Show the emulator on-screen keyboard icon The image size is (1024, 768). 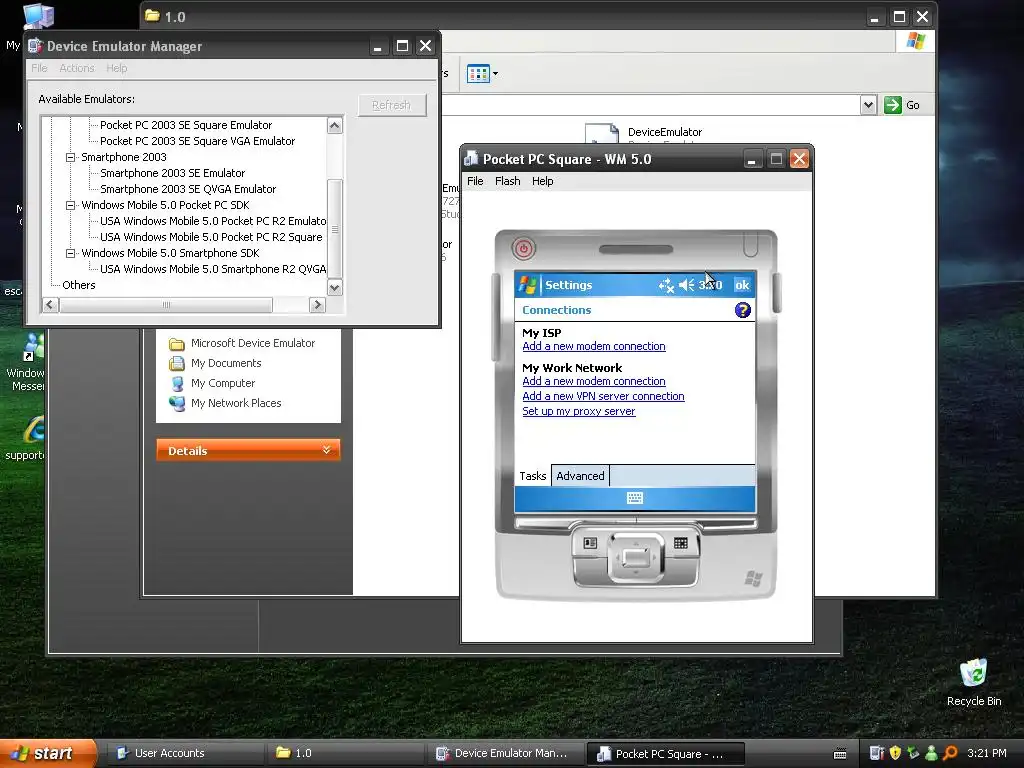(635, 498)
